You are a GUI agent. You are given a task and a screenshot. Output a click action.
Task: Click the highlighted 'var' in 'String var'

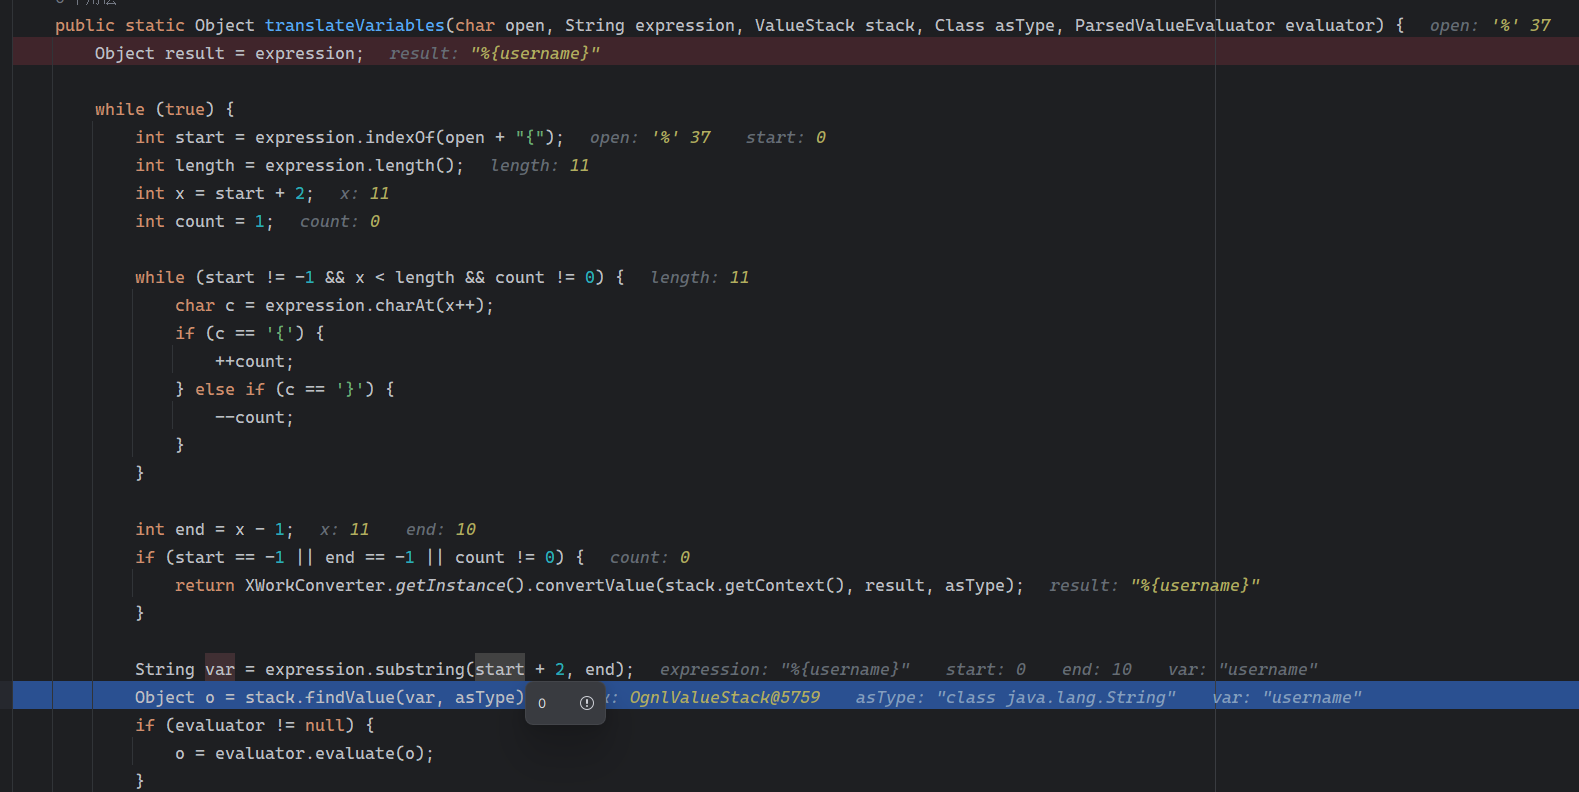(220, 669)
